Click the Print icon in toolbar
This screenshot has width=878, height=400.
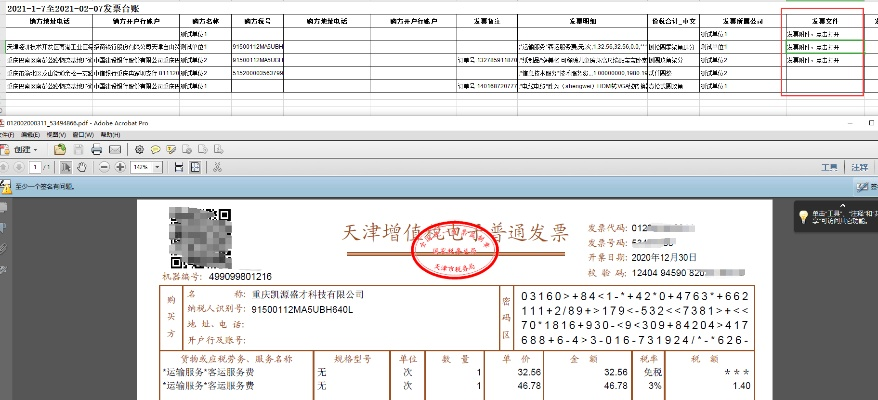96,149
